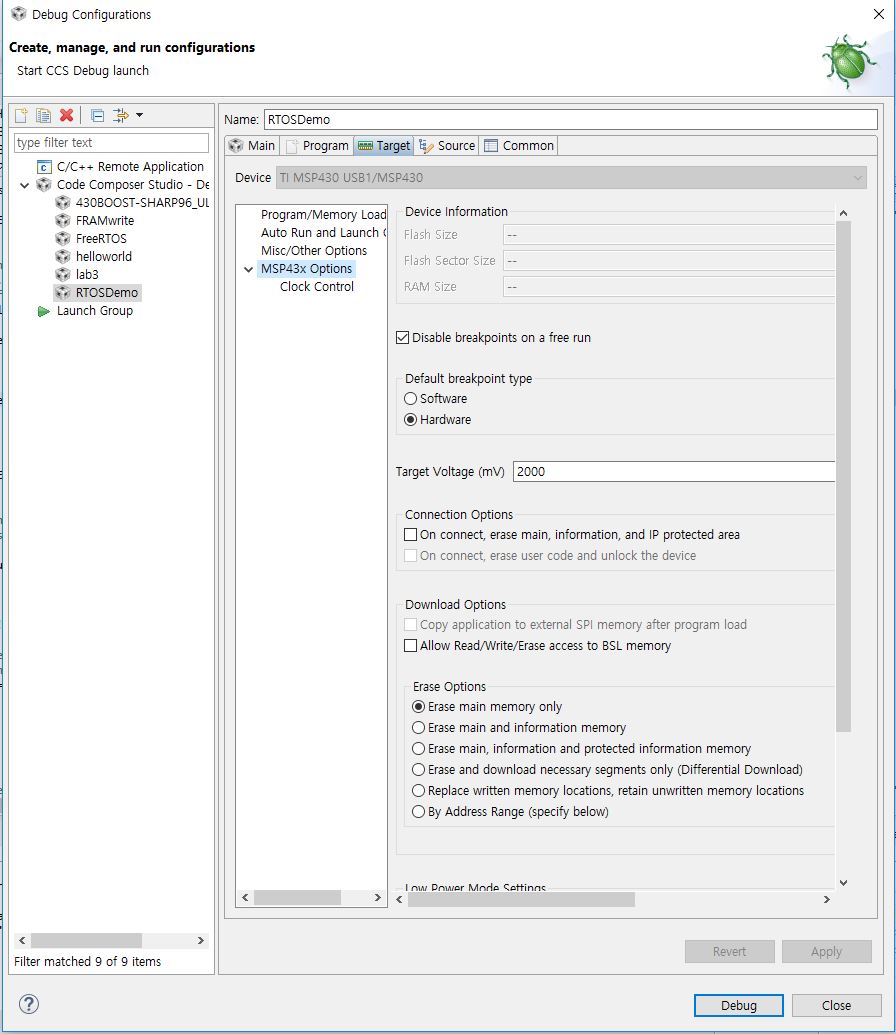Select Auto Run and Launch options item
Screen dimensions: 896x1034
pos(323,232)
